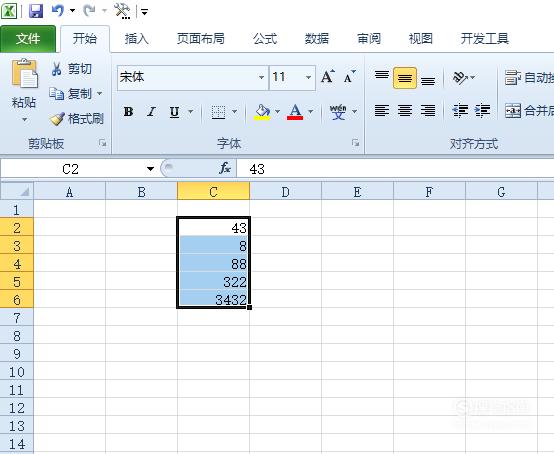Switch to the 插入 Insert tab

(x=136, y=39)
